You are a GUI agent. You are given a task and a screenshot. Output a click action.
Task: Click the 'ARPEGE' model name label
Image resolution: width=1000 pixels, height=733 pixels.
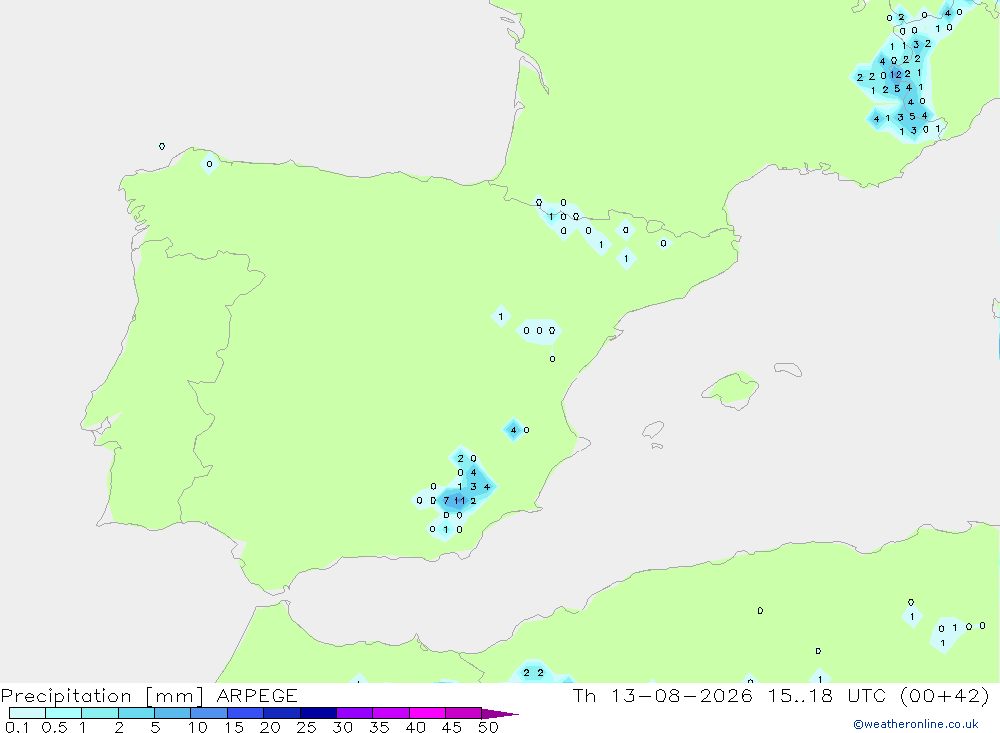click(x=257, y=695)
